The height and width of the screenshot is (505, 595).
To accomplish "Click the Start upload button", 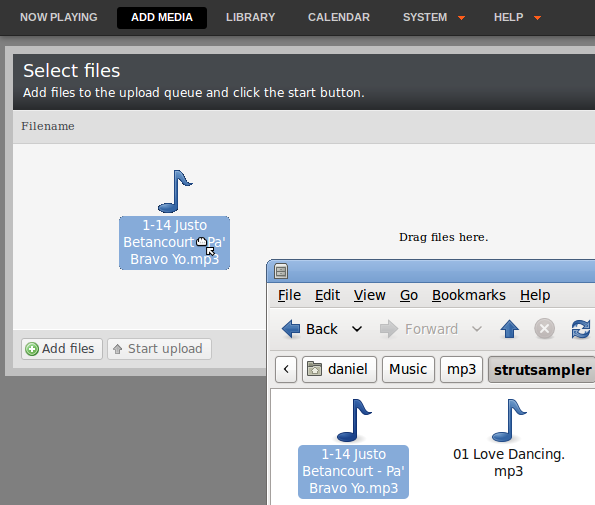I will (159, 349).
